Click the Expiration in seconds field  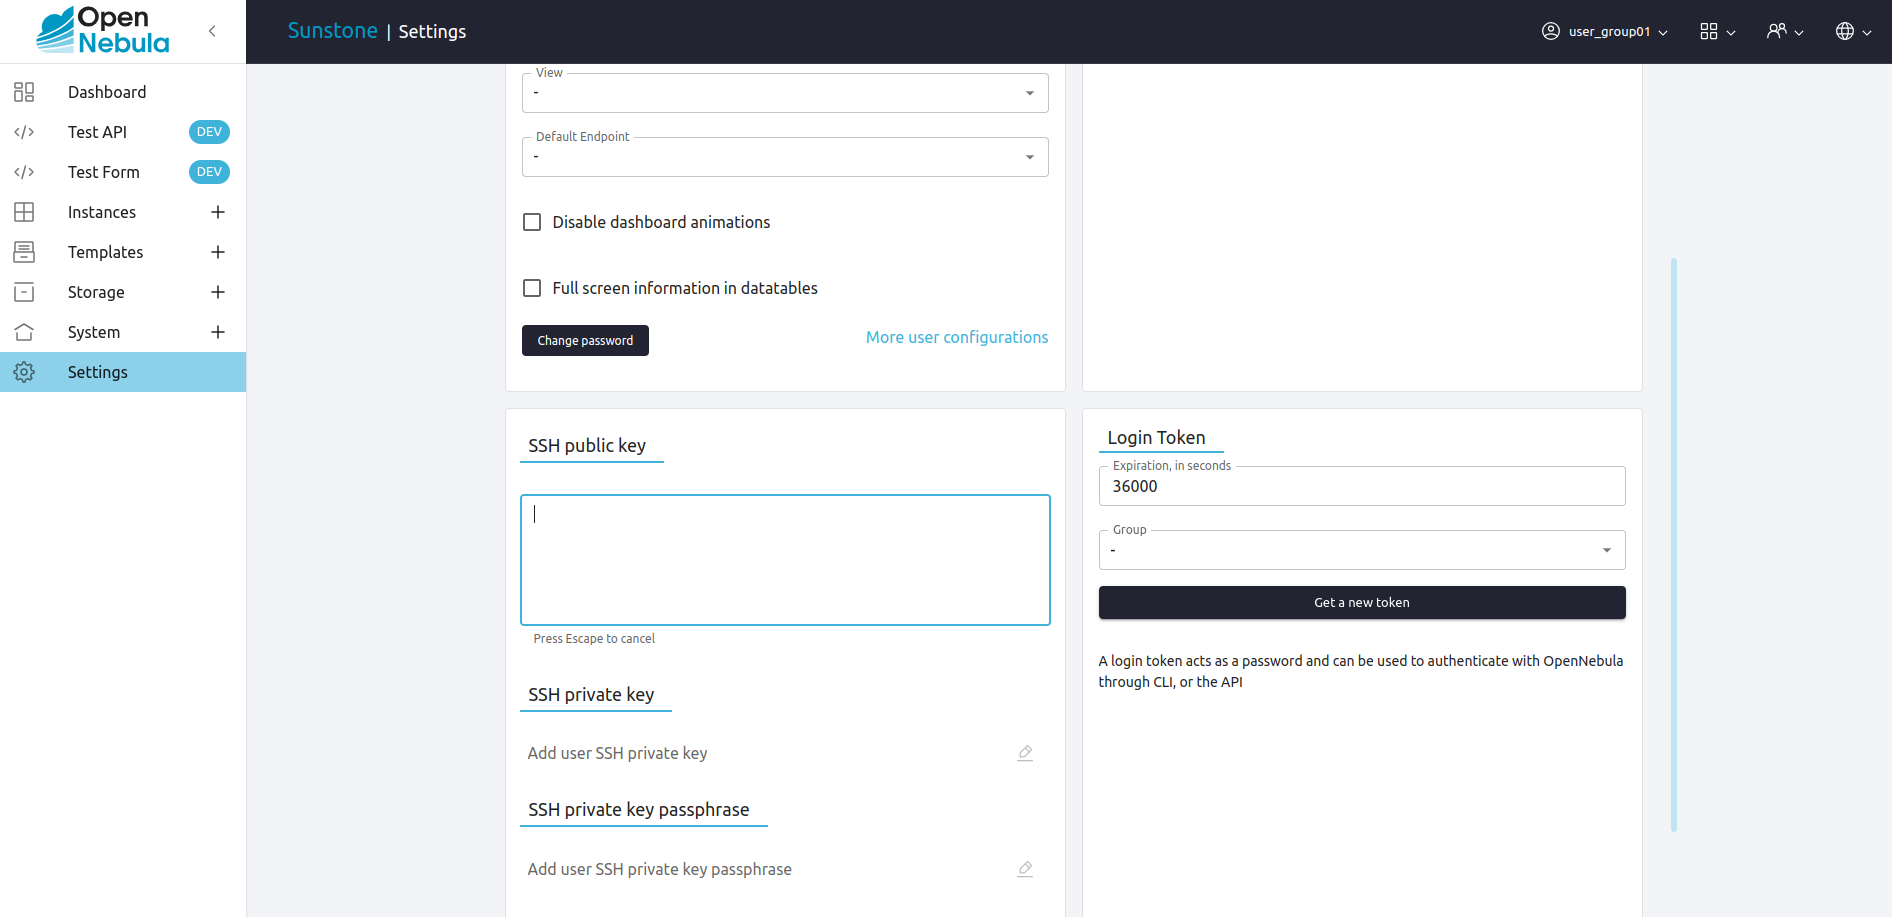[1362, 486]
